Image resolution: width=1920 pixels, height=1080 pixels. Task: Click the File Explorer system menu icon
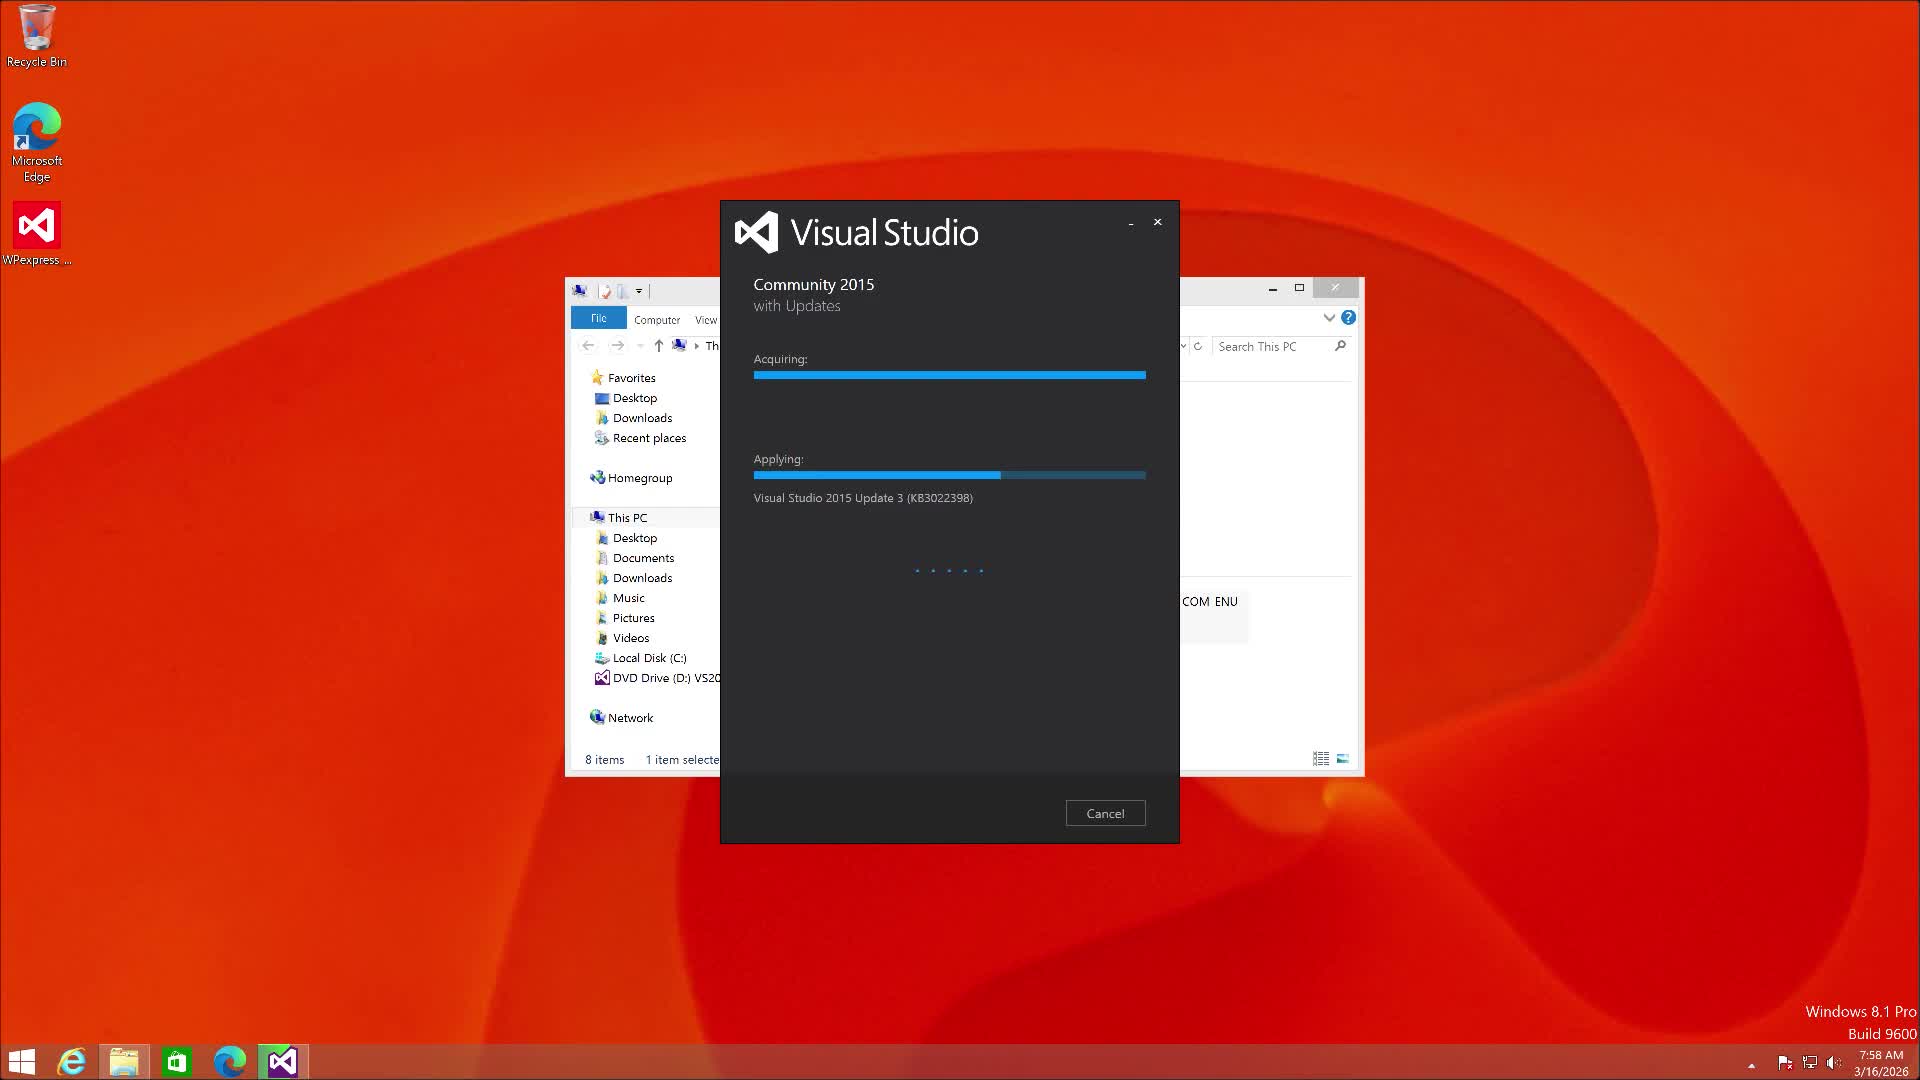(x=580, y=291)
